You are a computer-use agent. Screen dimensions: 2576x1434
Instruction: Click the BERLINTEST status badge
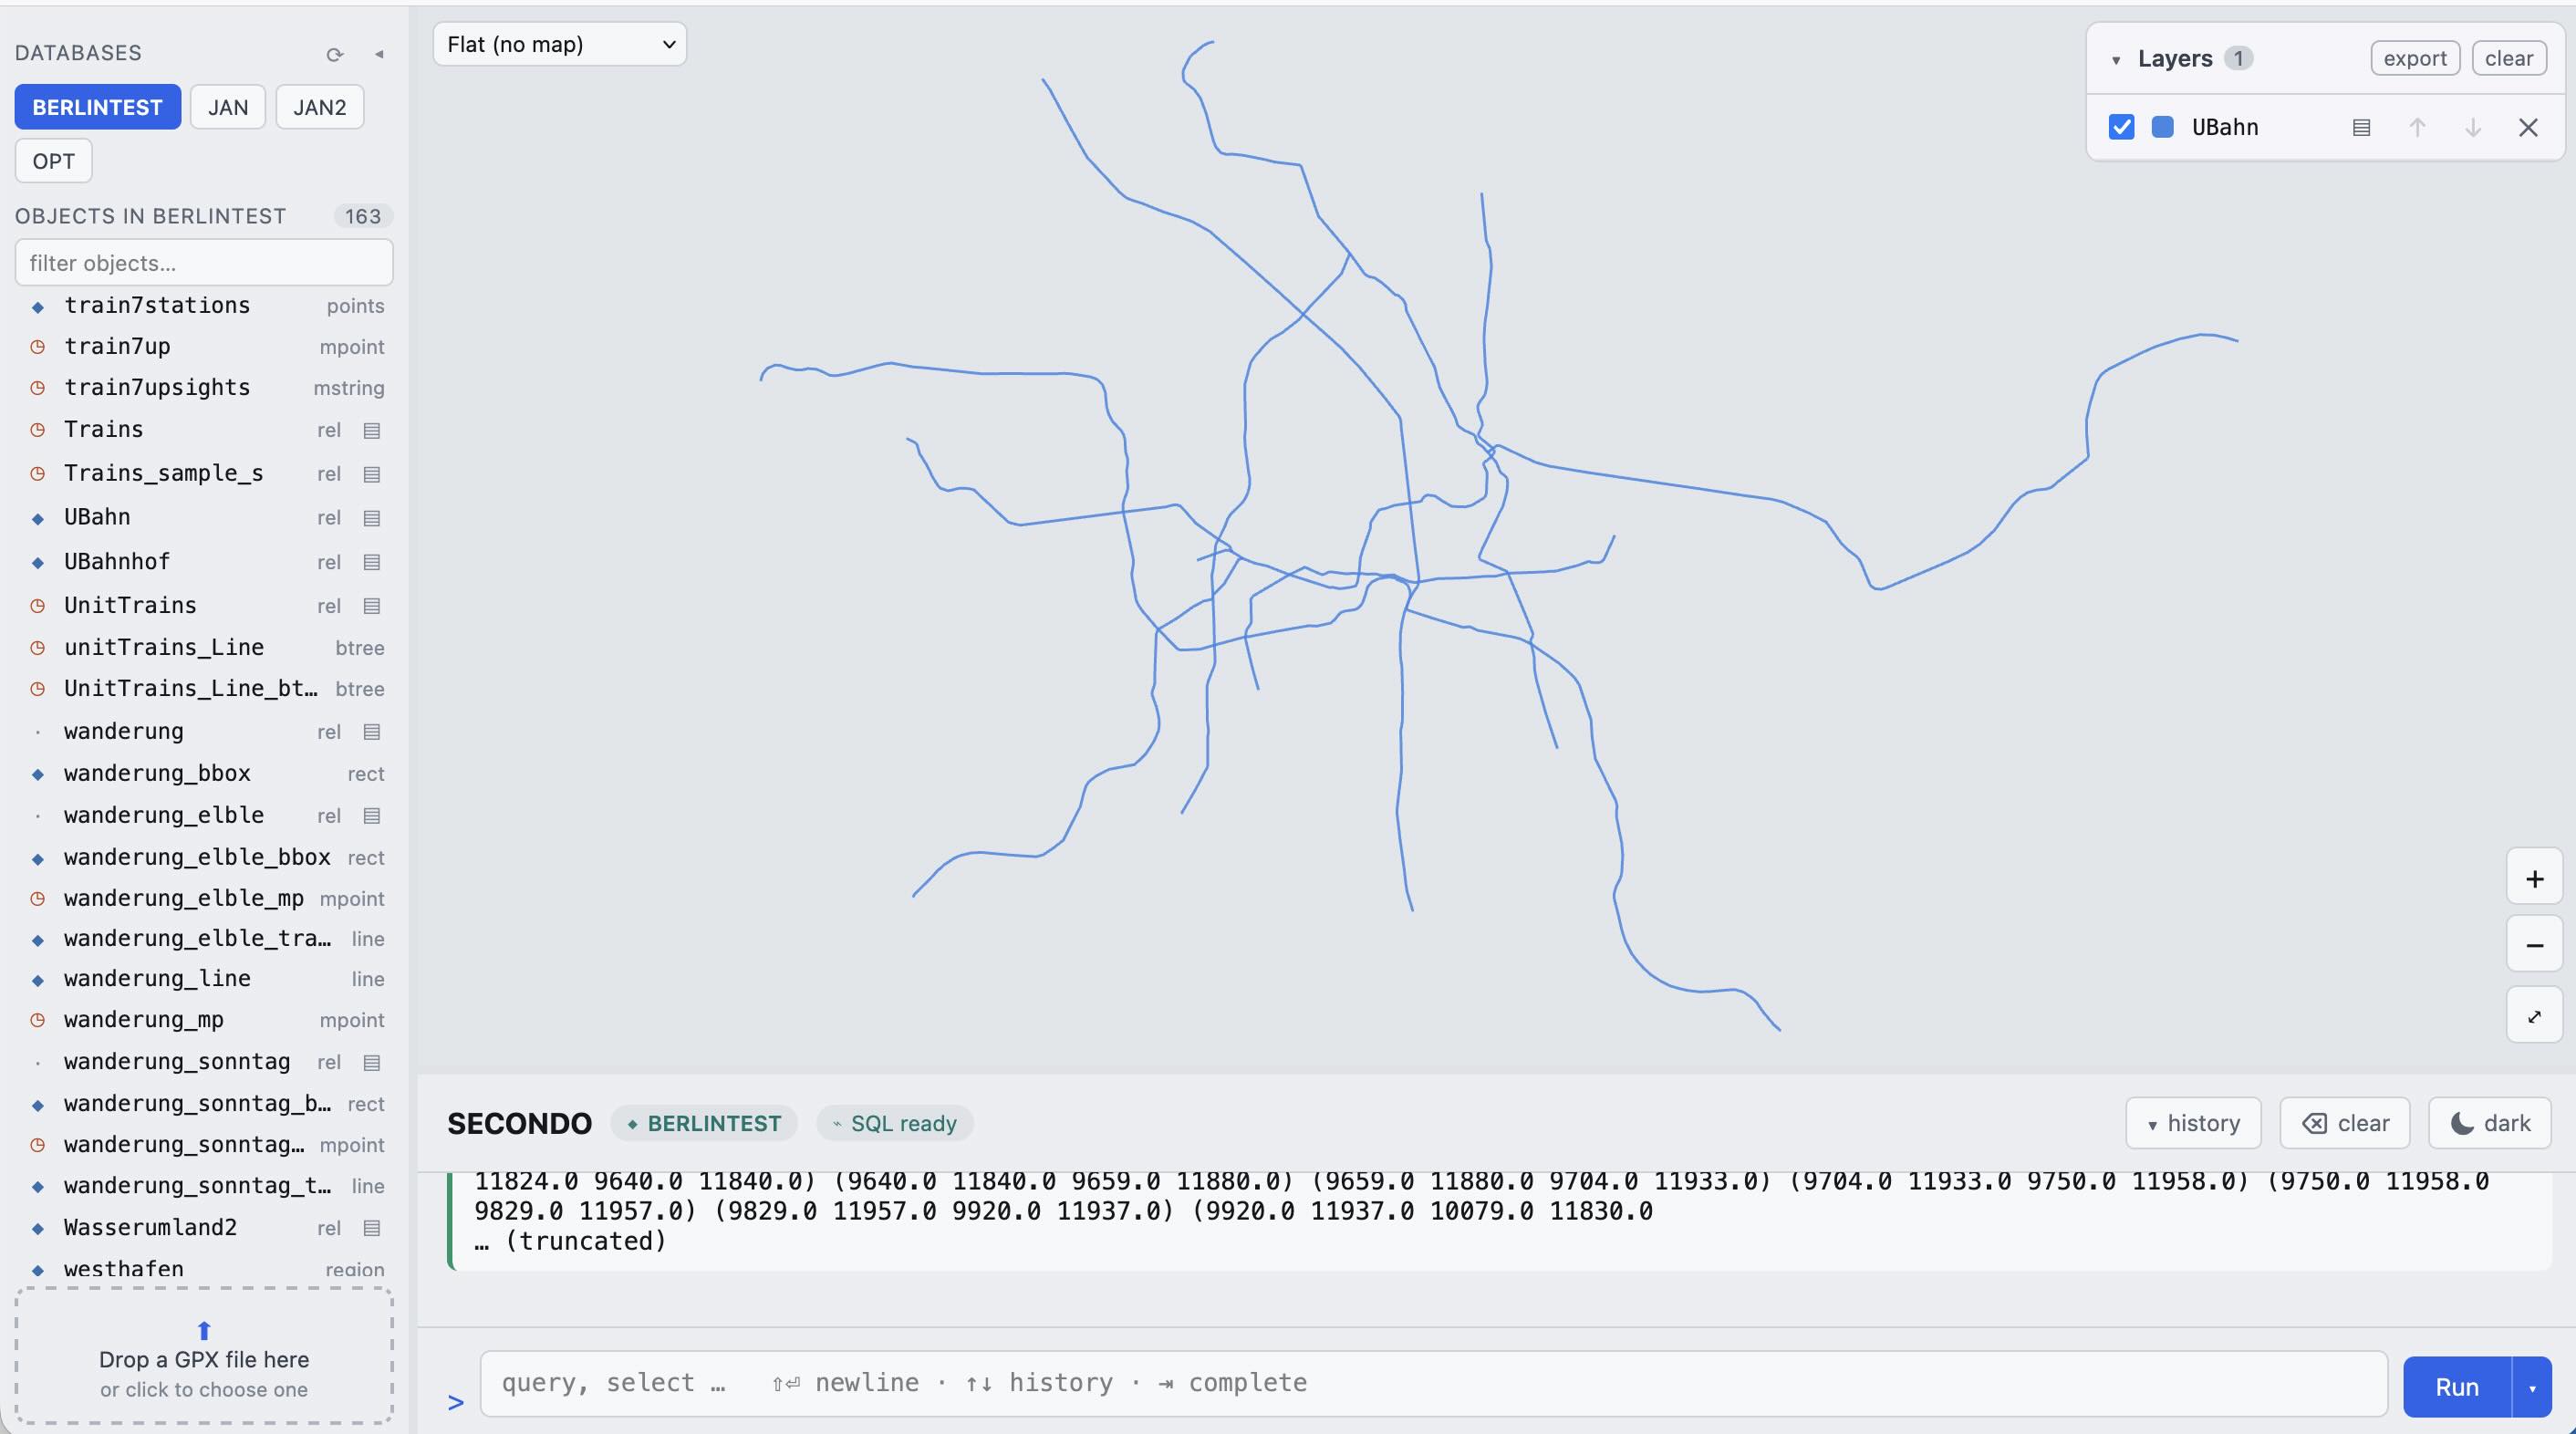(x=704, y=1123)
